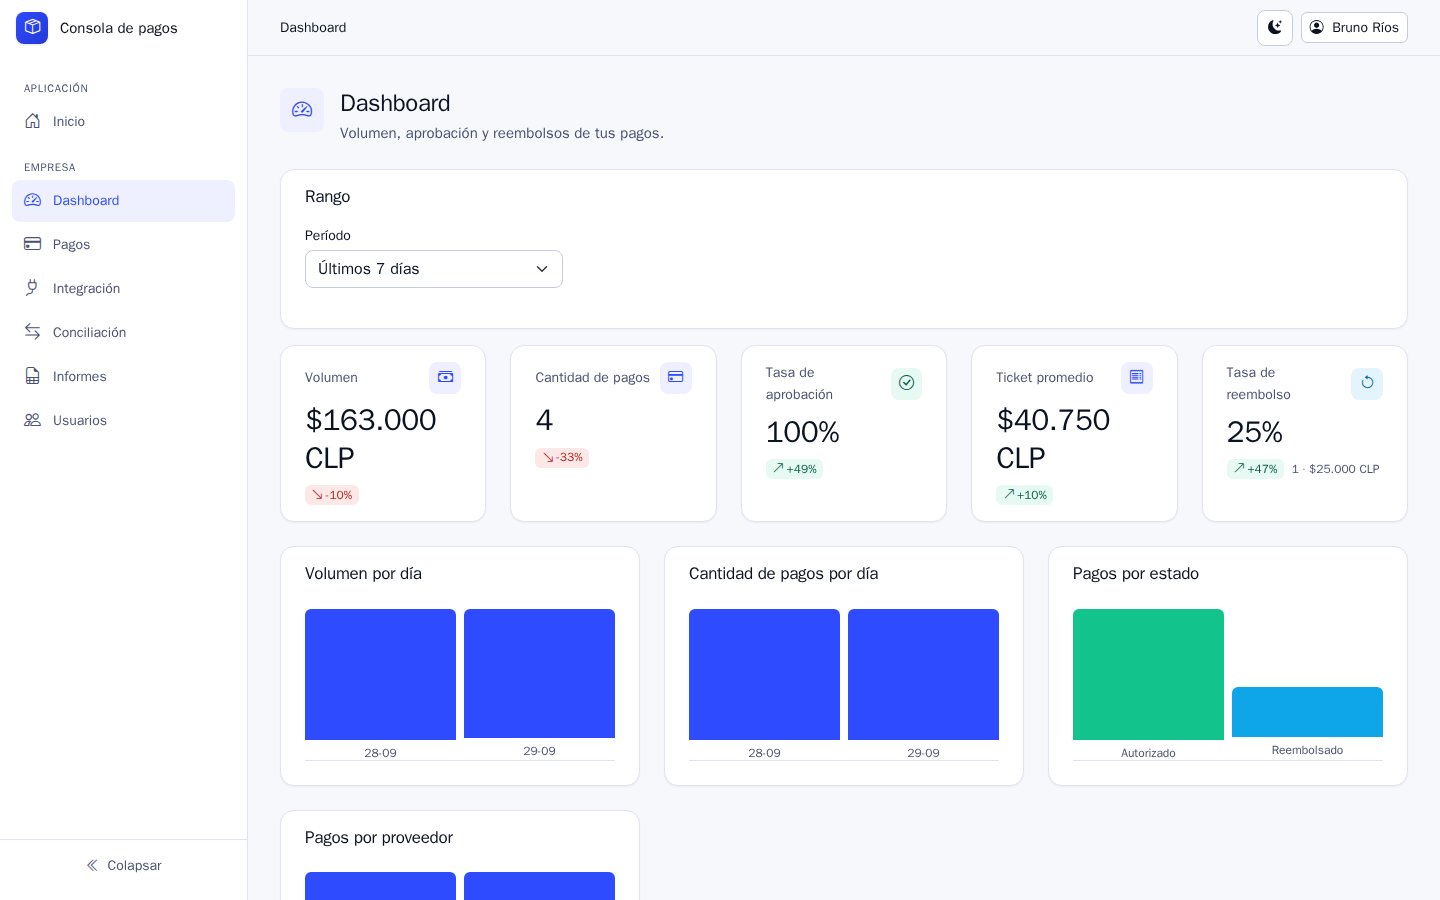The image size is (1440, 900).
Task: Click the Volumen card money icon
Action: click(445, 378)
